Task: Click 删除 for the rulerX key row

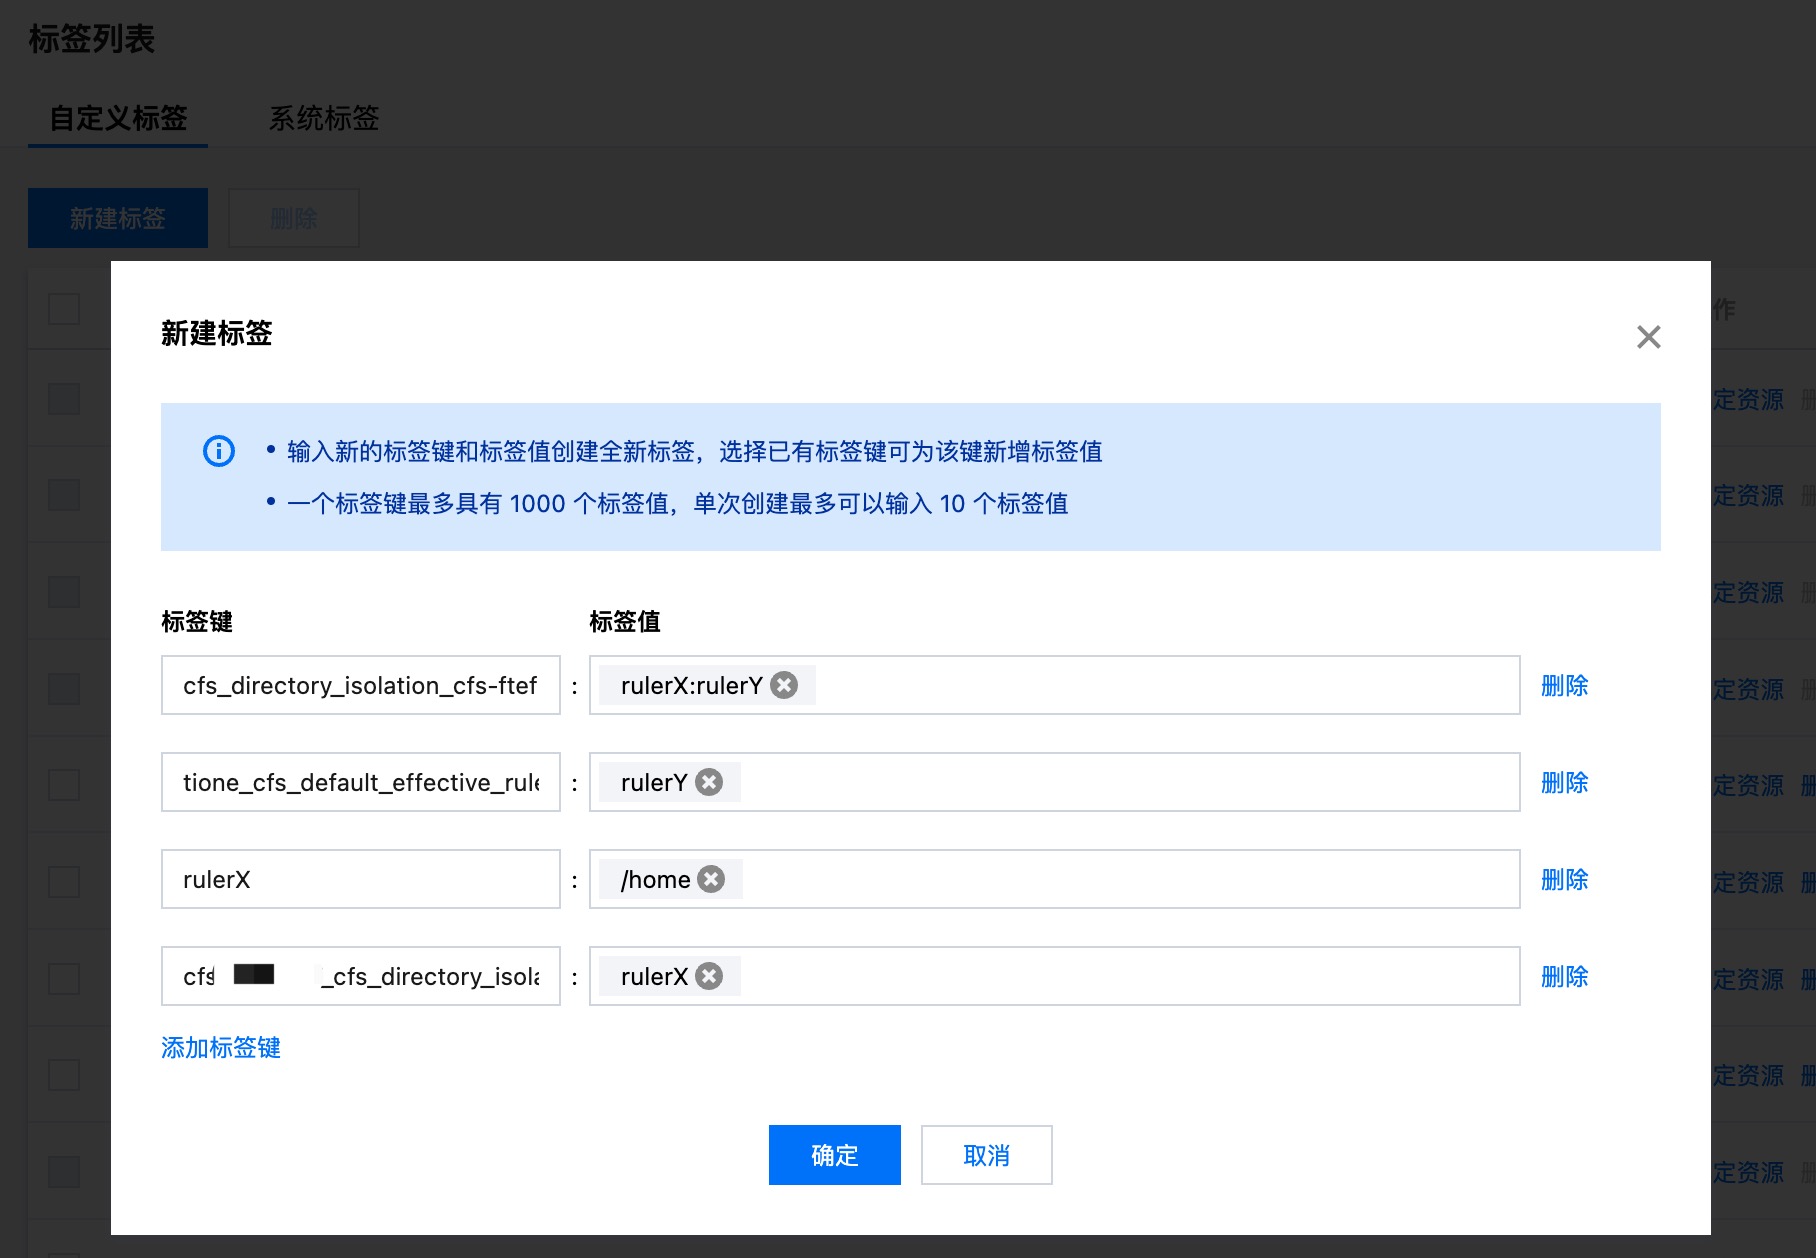Action: 1565,879
